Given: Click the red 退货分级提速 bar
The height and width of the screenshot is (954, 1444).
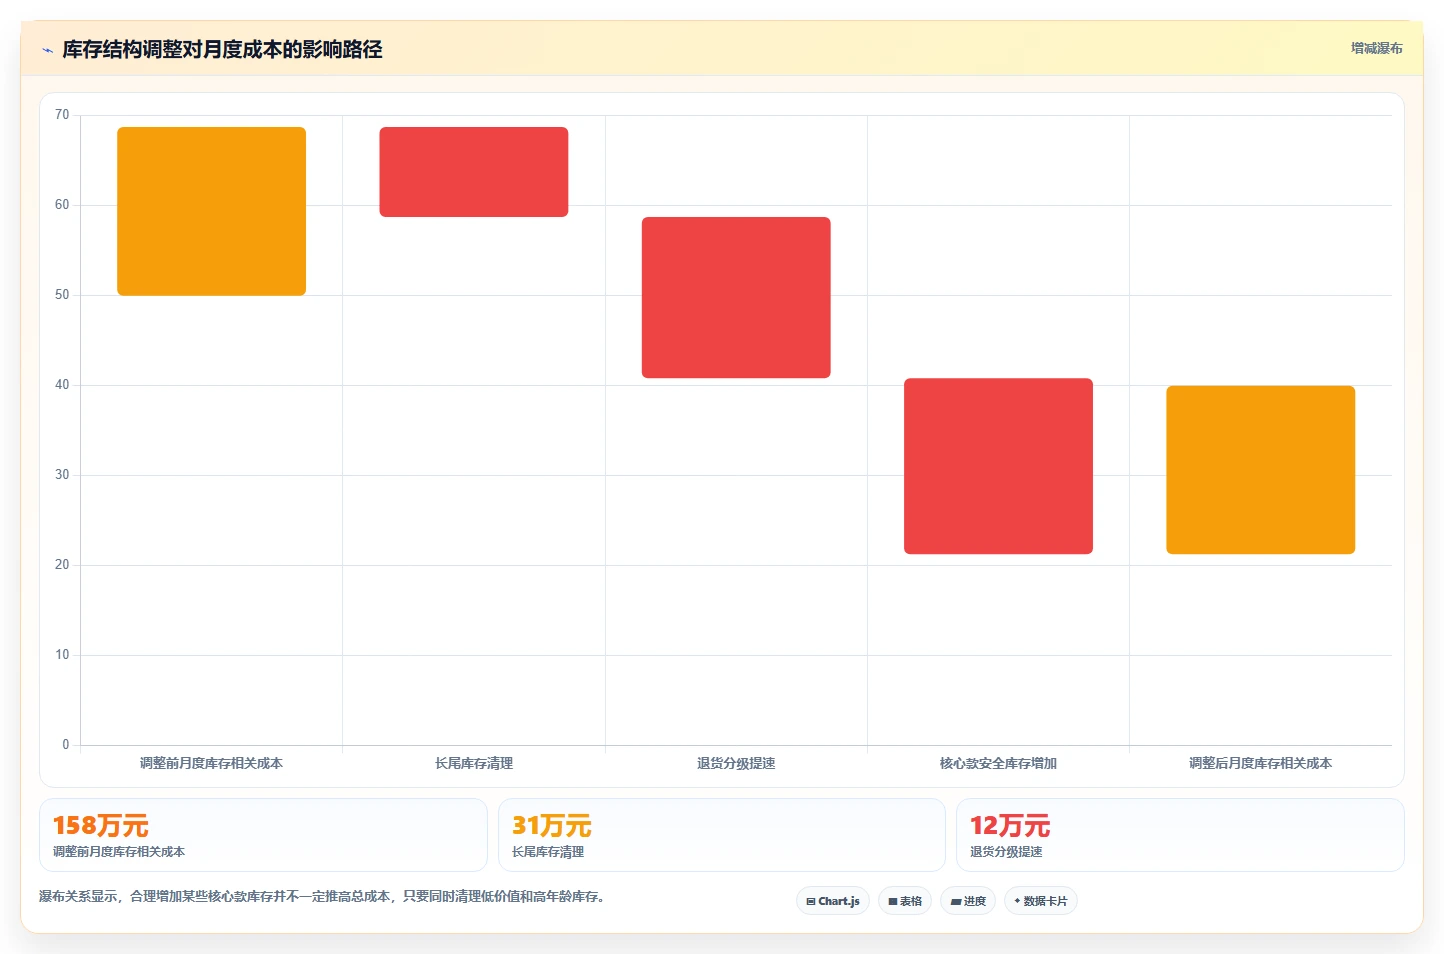Looking at the screenshot, I should click(736, 297).
